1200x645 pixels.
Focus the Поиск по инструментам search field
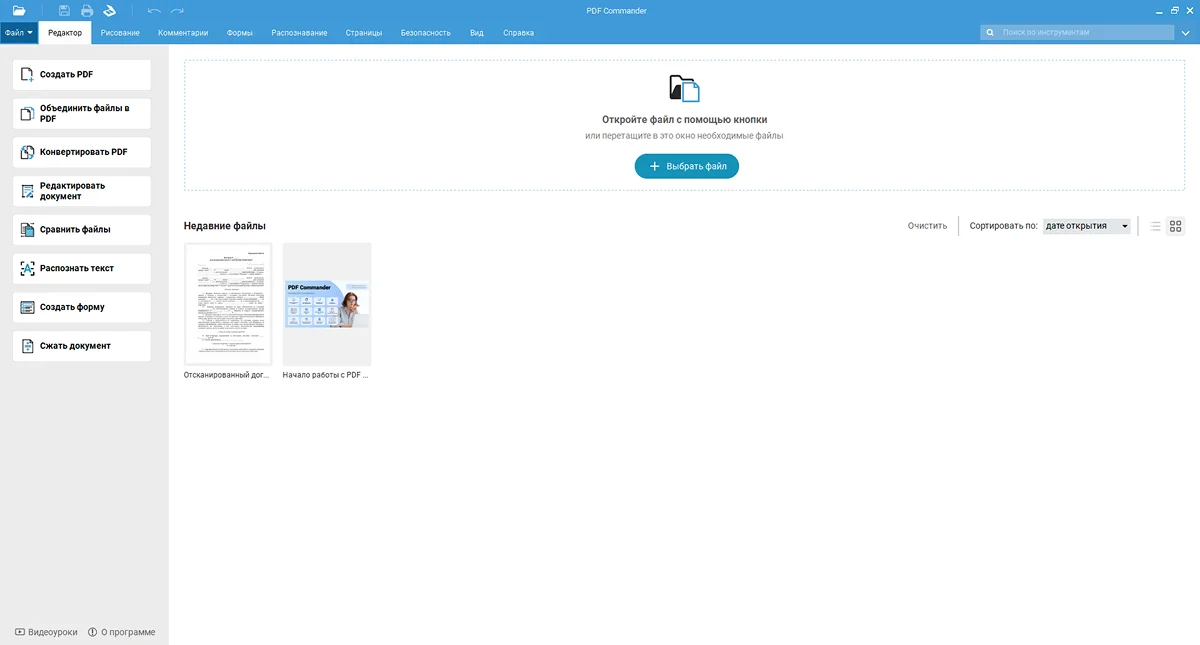click(1078, 32)
